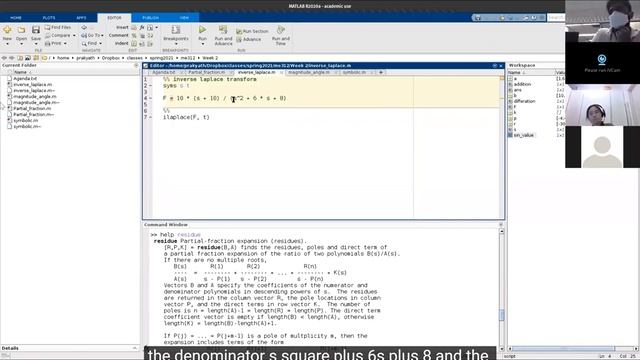
Task: Click the Run and Time icon
Action: 280,30
